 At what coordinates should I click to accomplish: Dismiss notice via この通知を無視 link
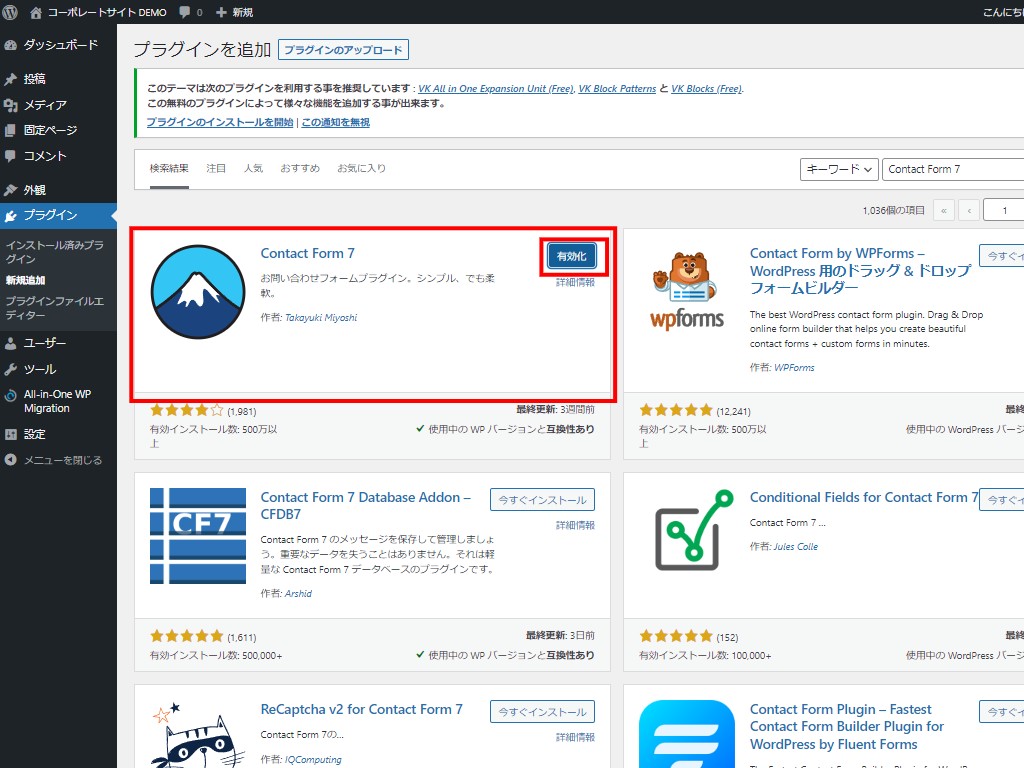pyautogui.click(x=335, y=122)
